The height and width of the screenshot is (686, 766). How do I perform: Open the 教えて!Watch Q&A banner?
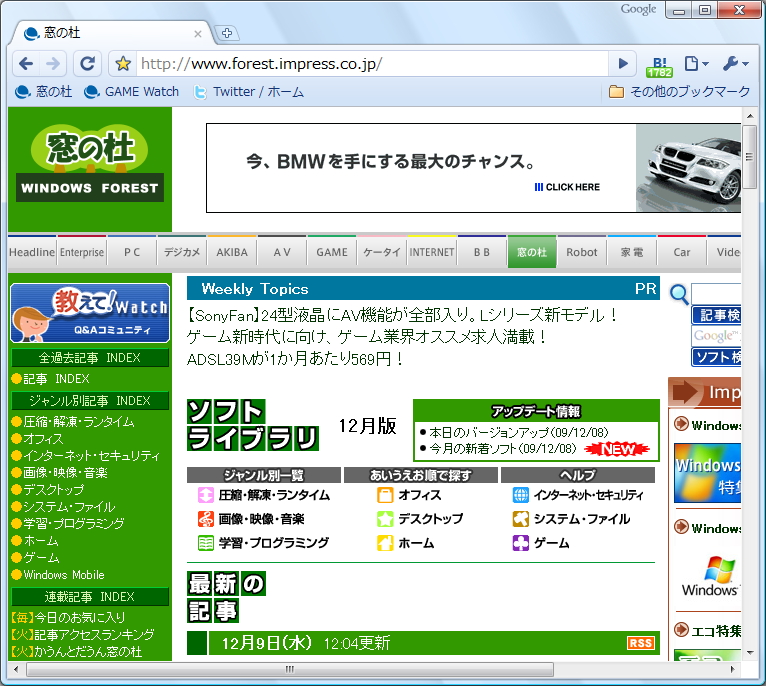click(90, 313)
